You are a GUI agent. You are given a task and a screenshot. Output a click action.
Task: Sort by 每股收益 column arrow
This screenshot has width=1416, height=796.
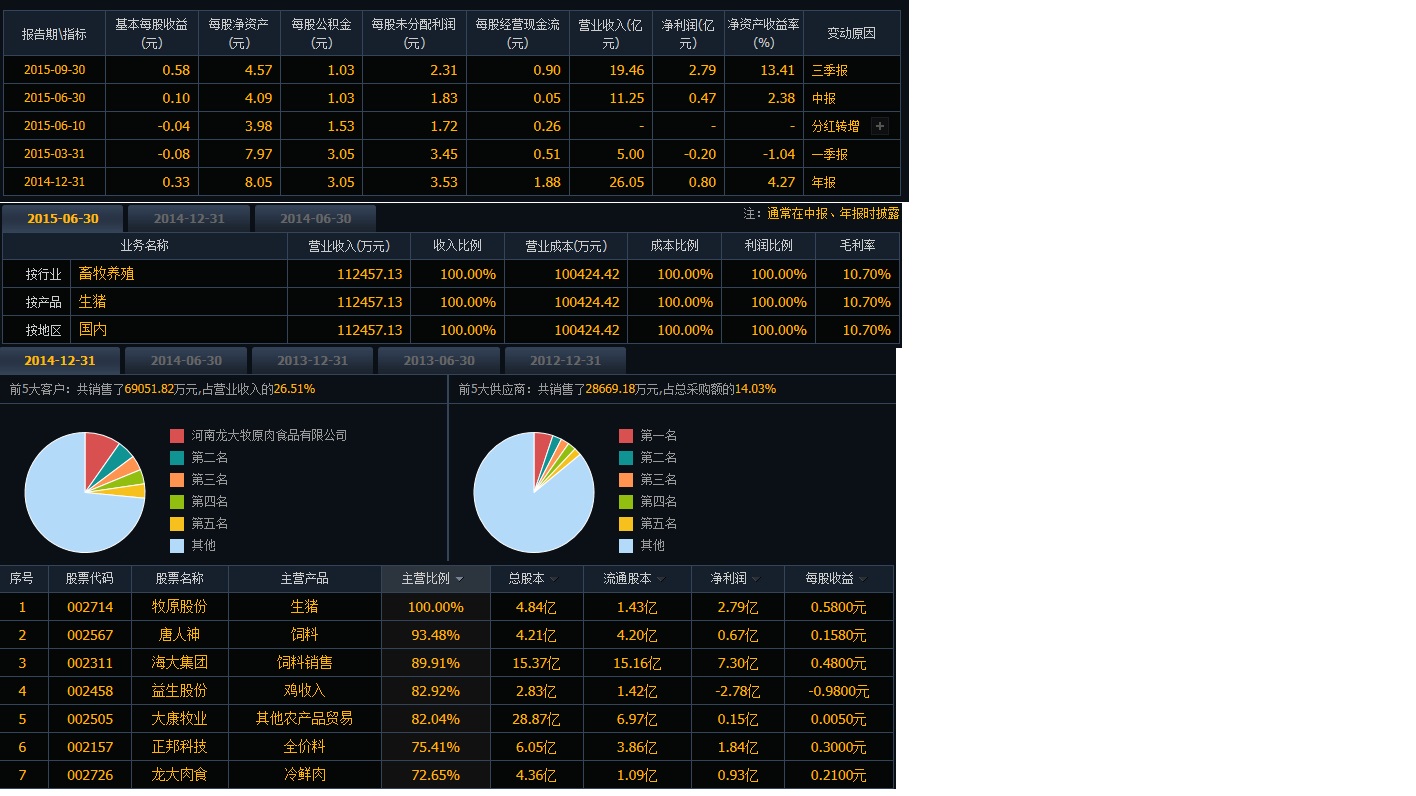[862, 579]
